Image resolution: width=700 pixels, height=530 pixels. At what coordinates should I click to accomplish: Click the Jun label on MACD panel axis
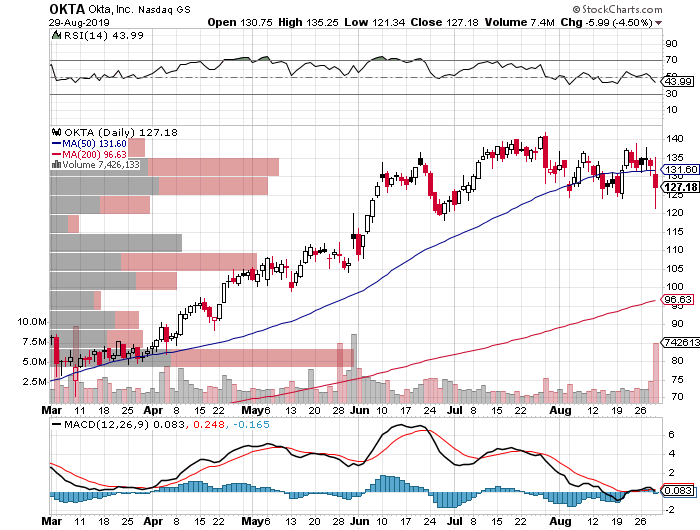point(359,521)
